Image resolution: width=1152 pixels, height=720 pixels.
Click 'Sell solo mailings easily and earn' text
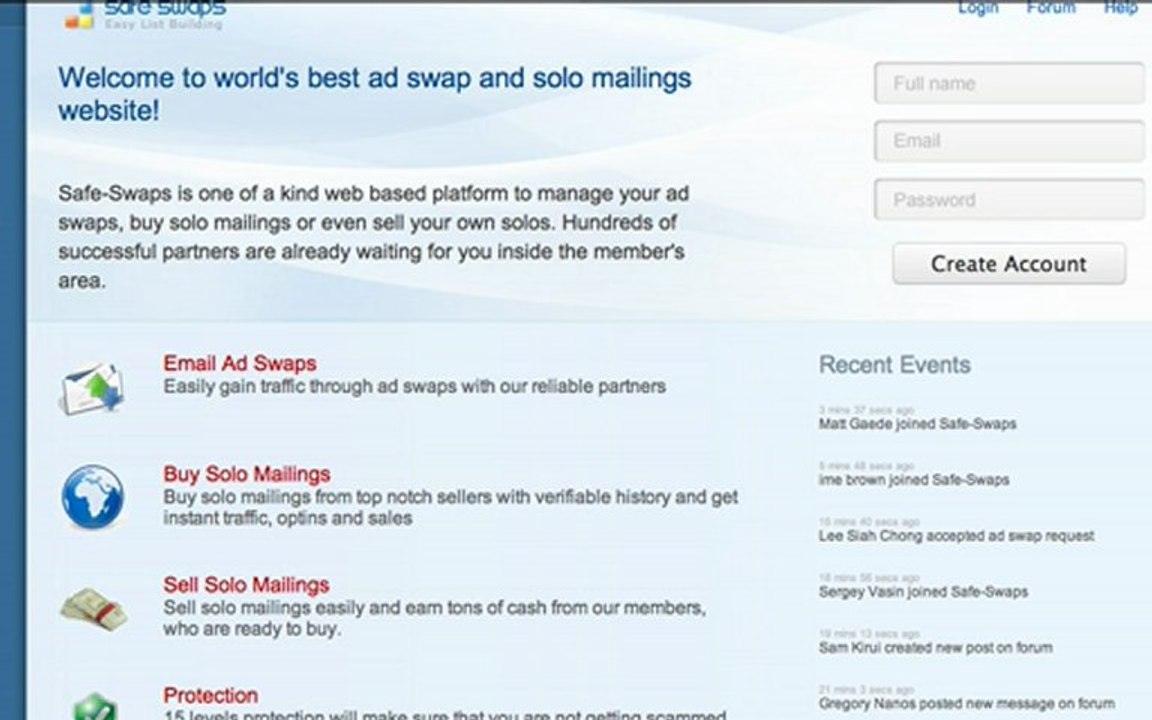[434, 618]
